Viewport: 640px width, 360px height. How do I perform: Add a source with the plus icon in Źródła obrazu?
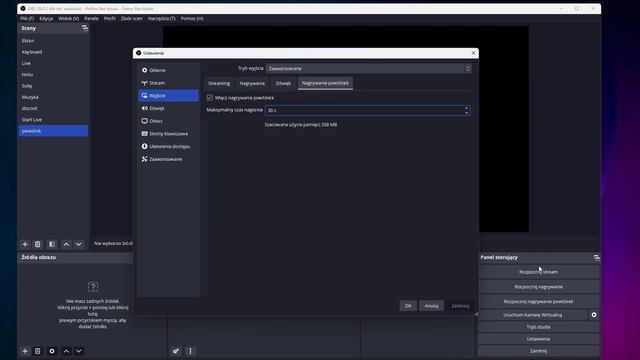25,351
